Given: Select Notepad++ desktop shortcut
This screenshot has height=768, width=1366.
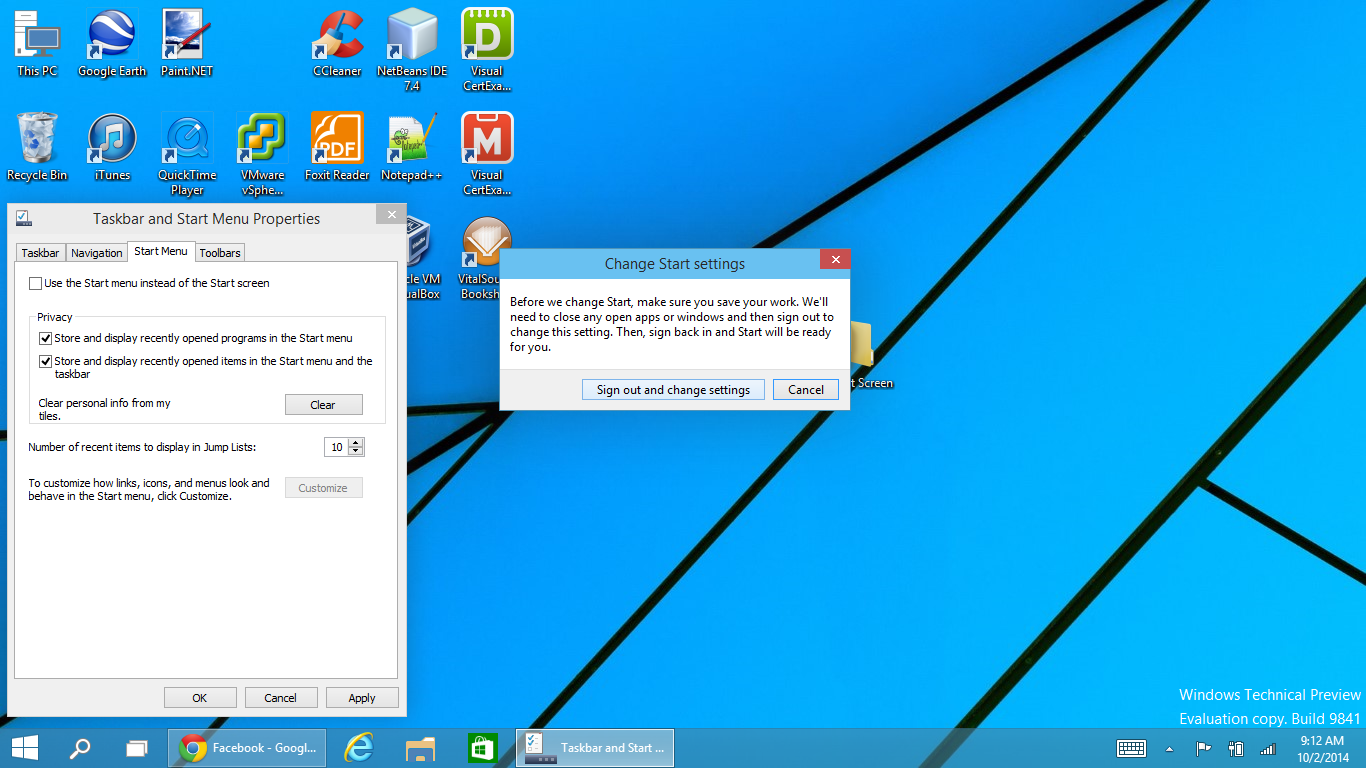Looking at the screenshot, I should pyautogui.click(x=412, y=147).
